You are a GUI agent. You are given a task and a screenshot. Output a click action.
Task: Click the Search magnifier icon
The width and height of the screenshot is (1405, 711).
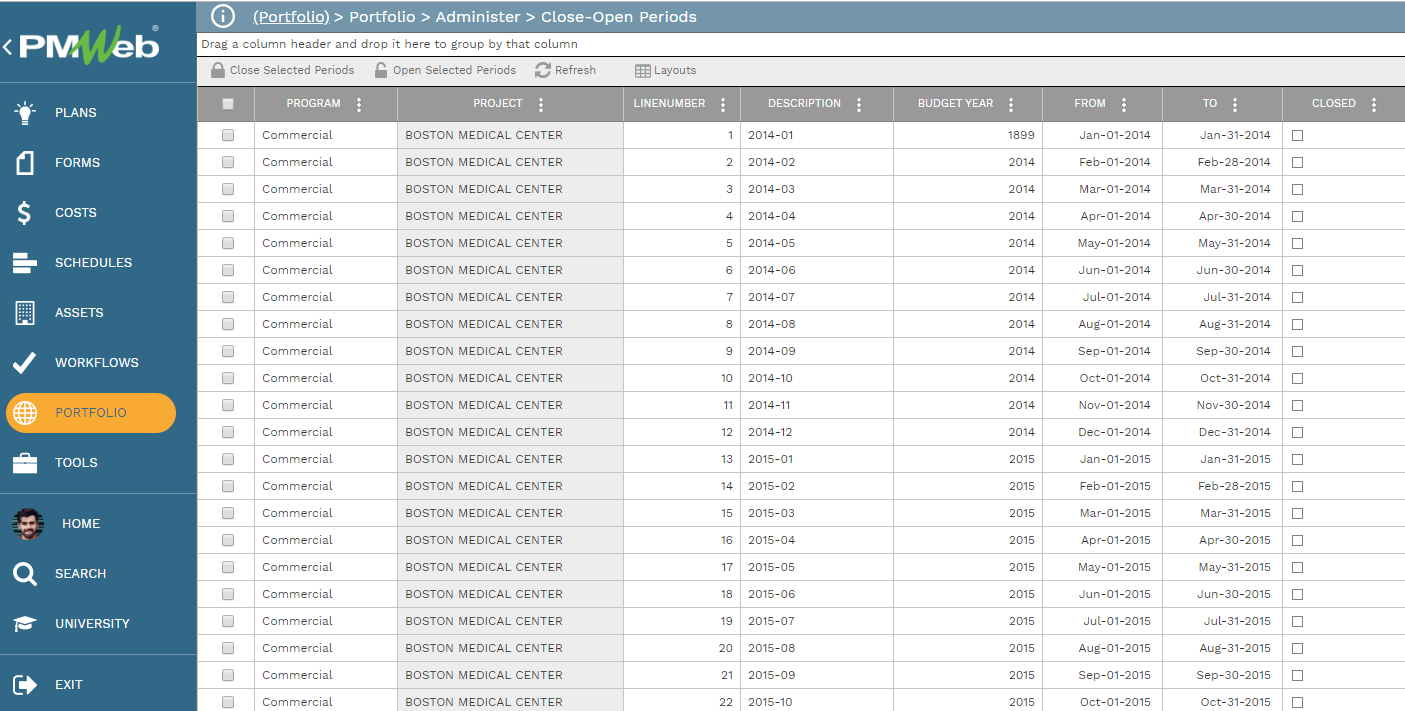pos(25,574)
